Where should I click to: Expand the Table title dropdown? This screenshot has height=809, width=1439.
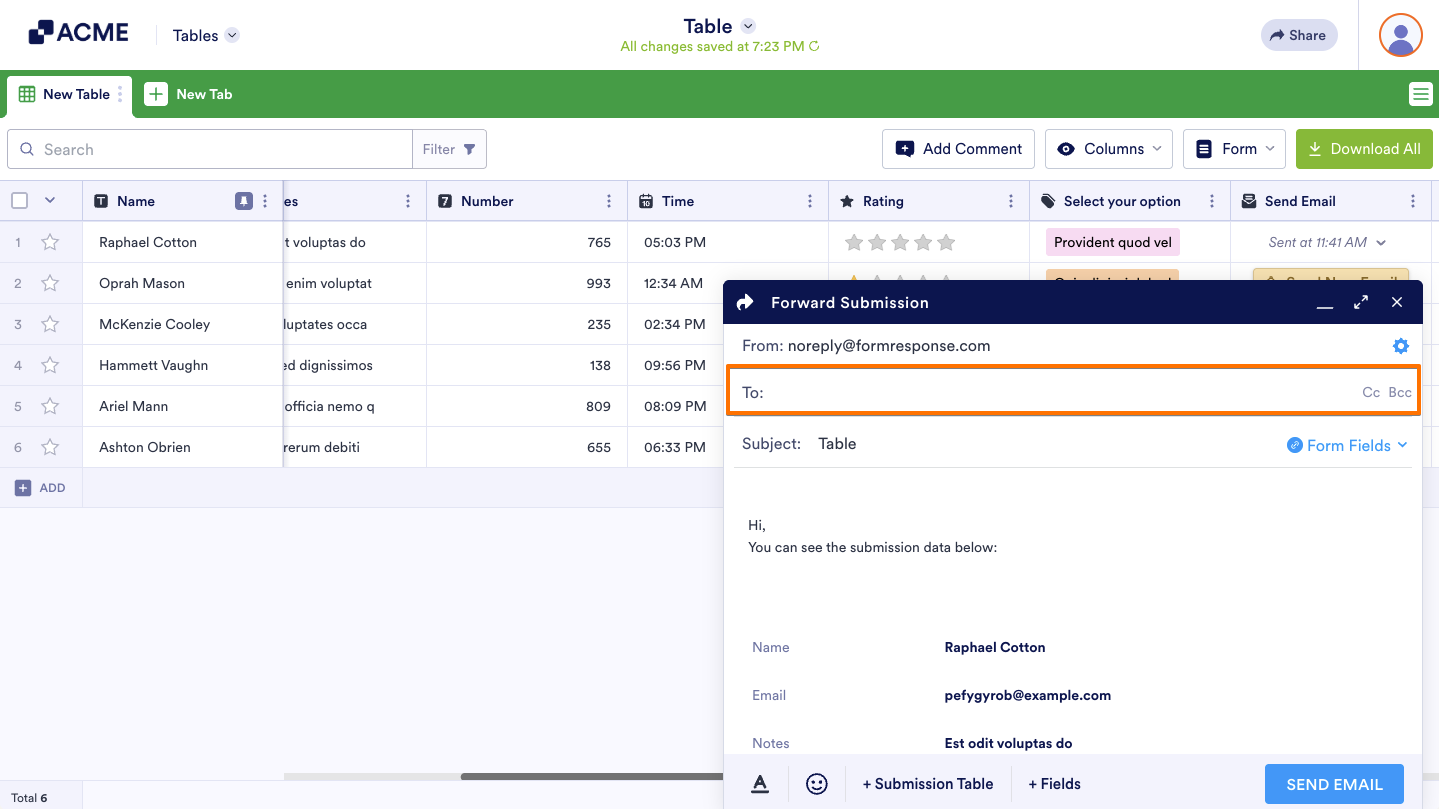point(748,26)
